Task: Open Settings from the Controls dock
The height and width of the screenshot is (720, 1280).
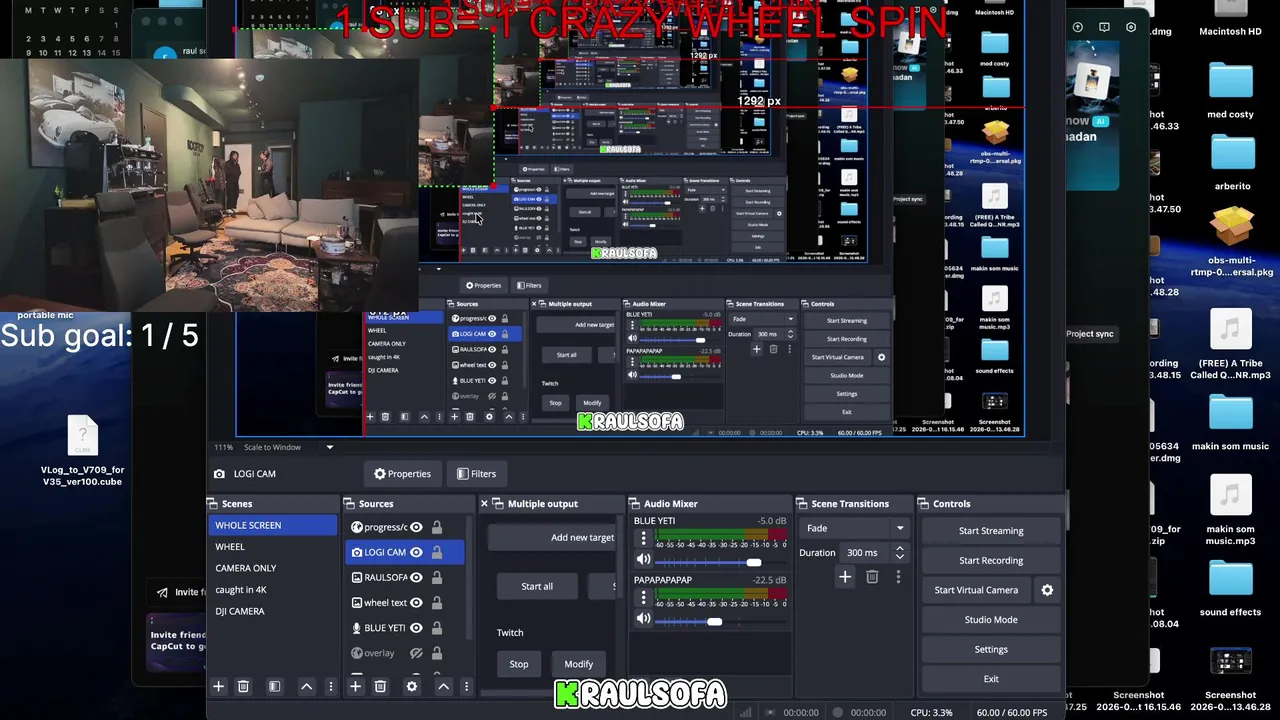Action: click(991, 649)
